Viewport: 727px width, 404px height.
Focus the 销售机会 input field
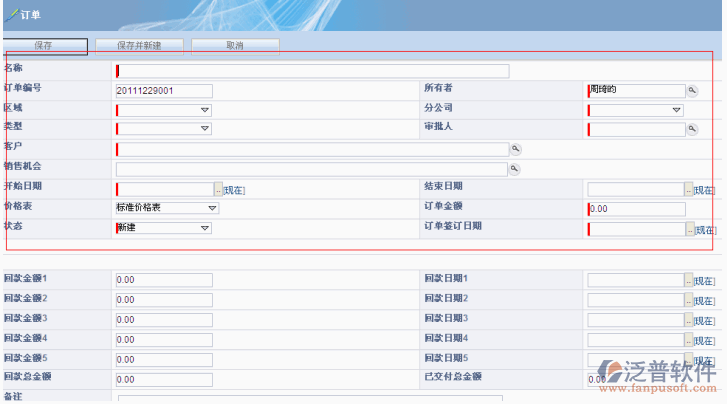[312, 169]
